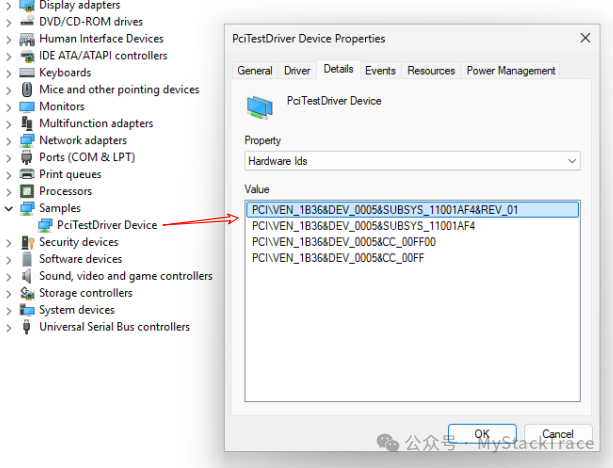
Task: Collapse the Samples node
Action: (x=9, y=208)
